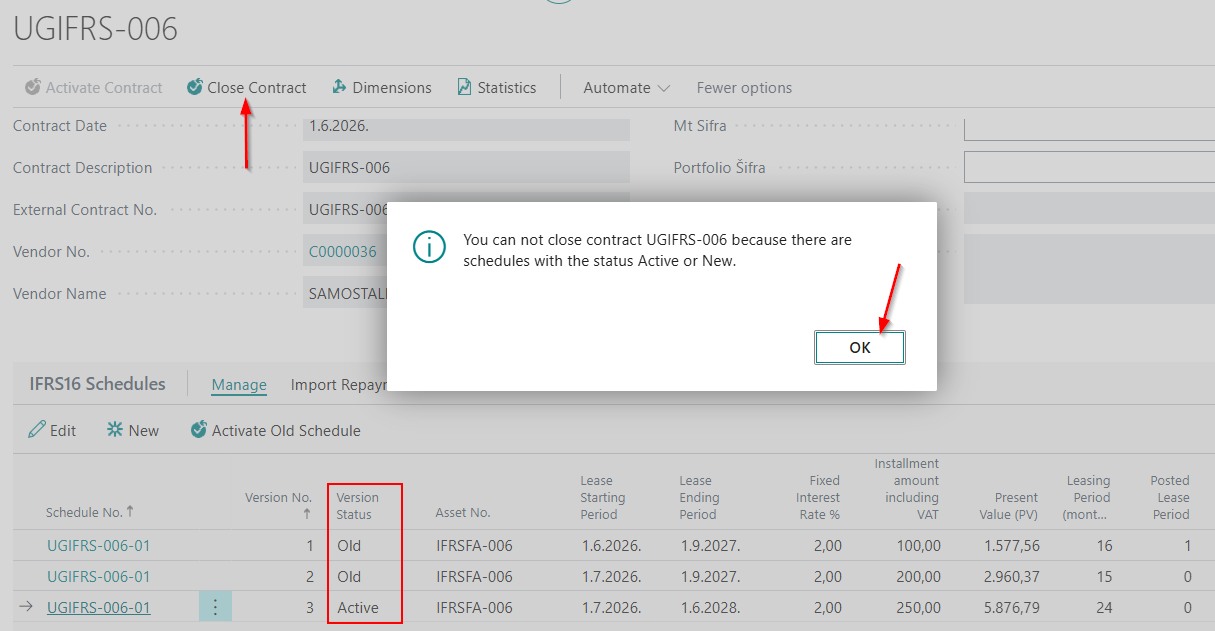This screenshot has height=631, width=1215.
Task: Click the Vendor Name field
Action: 345,294
